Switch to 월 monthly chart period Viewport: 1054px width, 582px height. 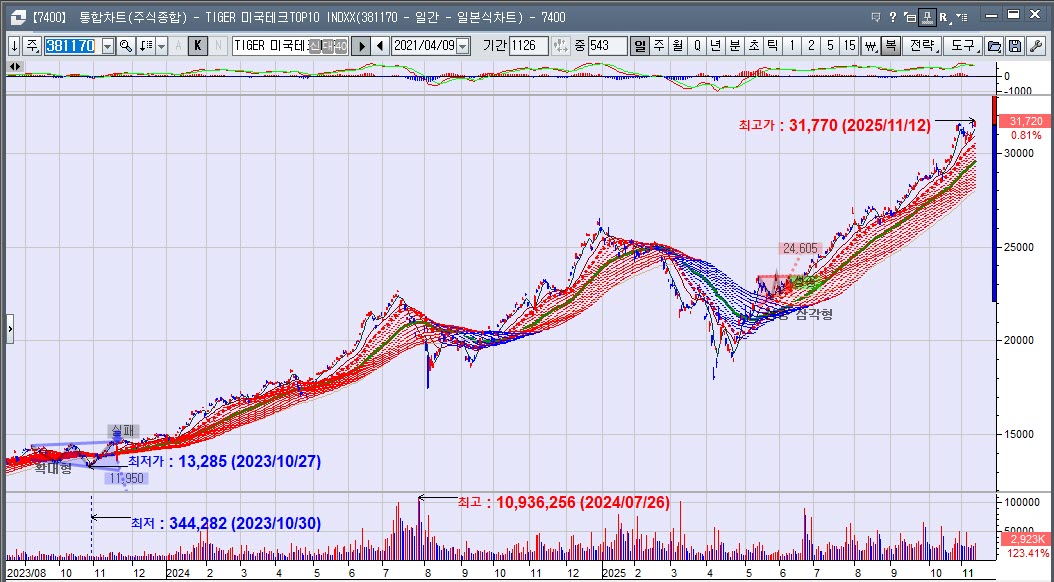click(678, 46)
